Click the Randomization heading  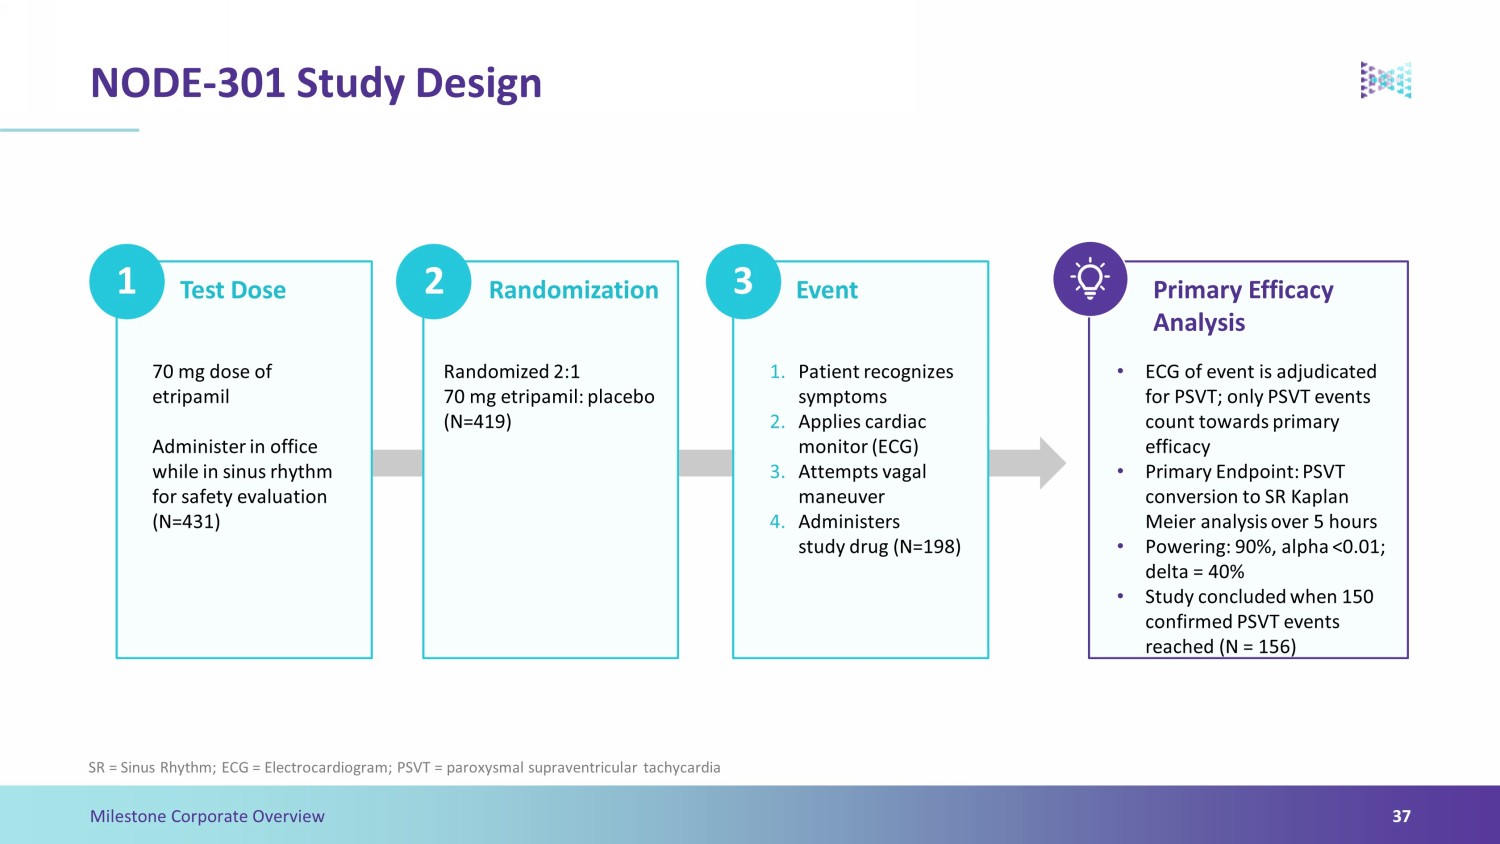coord(573,290)
